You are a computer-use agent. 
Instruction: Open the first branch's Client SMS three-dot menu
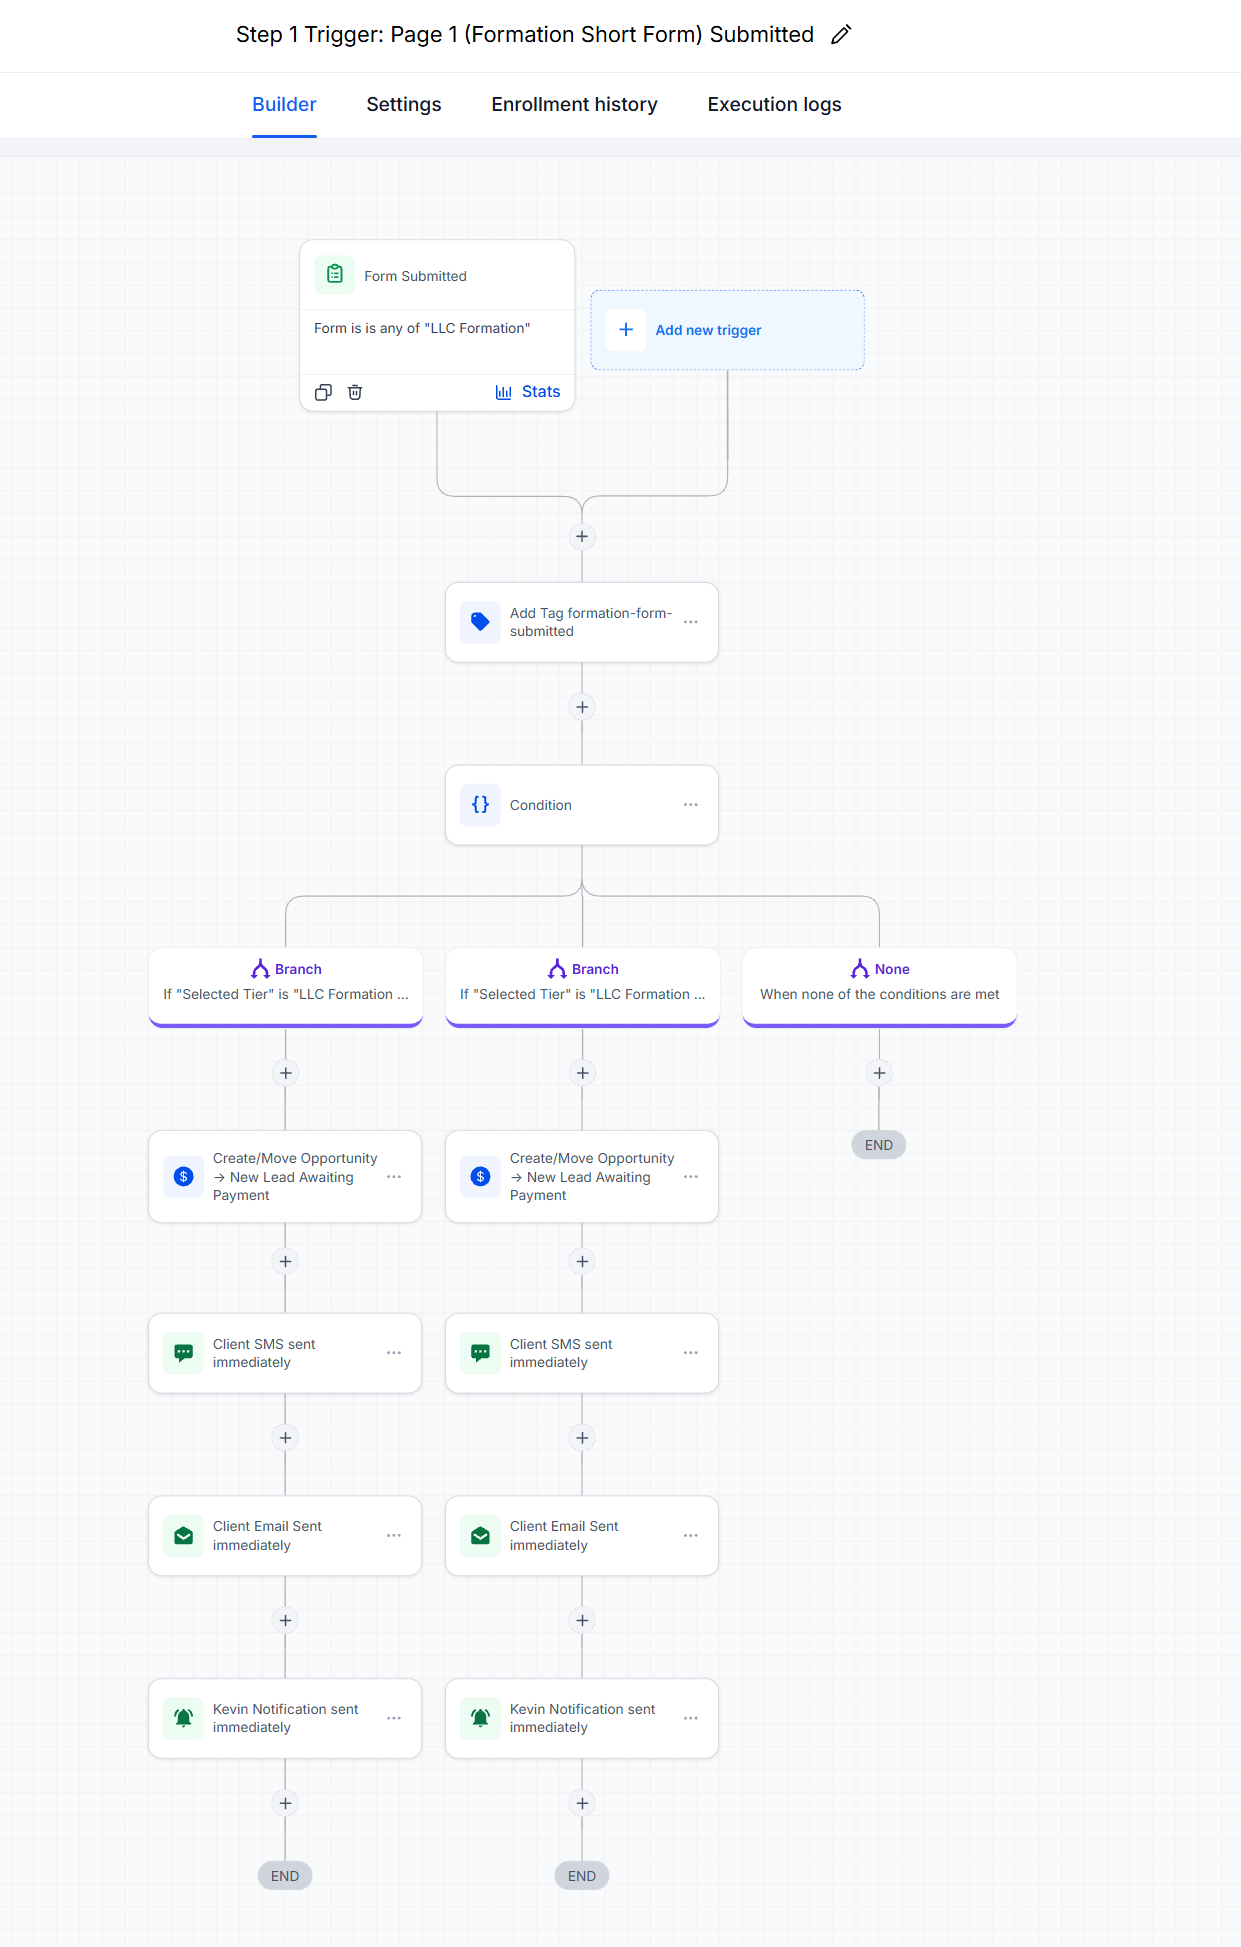coord(394,1353)
